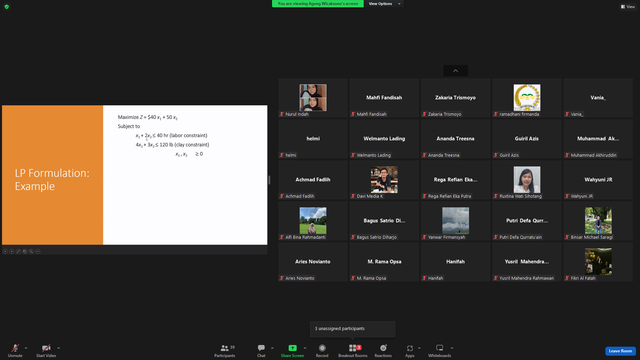Open Breakout Rooms
The height and width of the screenshot is (360, 640).
353,350
